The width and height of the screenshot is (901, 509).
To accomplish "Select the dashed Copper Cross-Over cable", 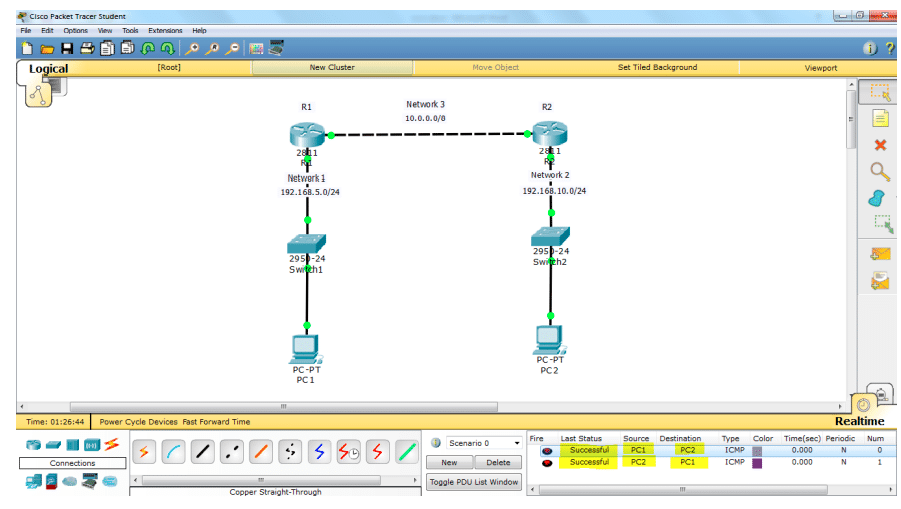I will pos(232,453).
